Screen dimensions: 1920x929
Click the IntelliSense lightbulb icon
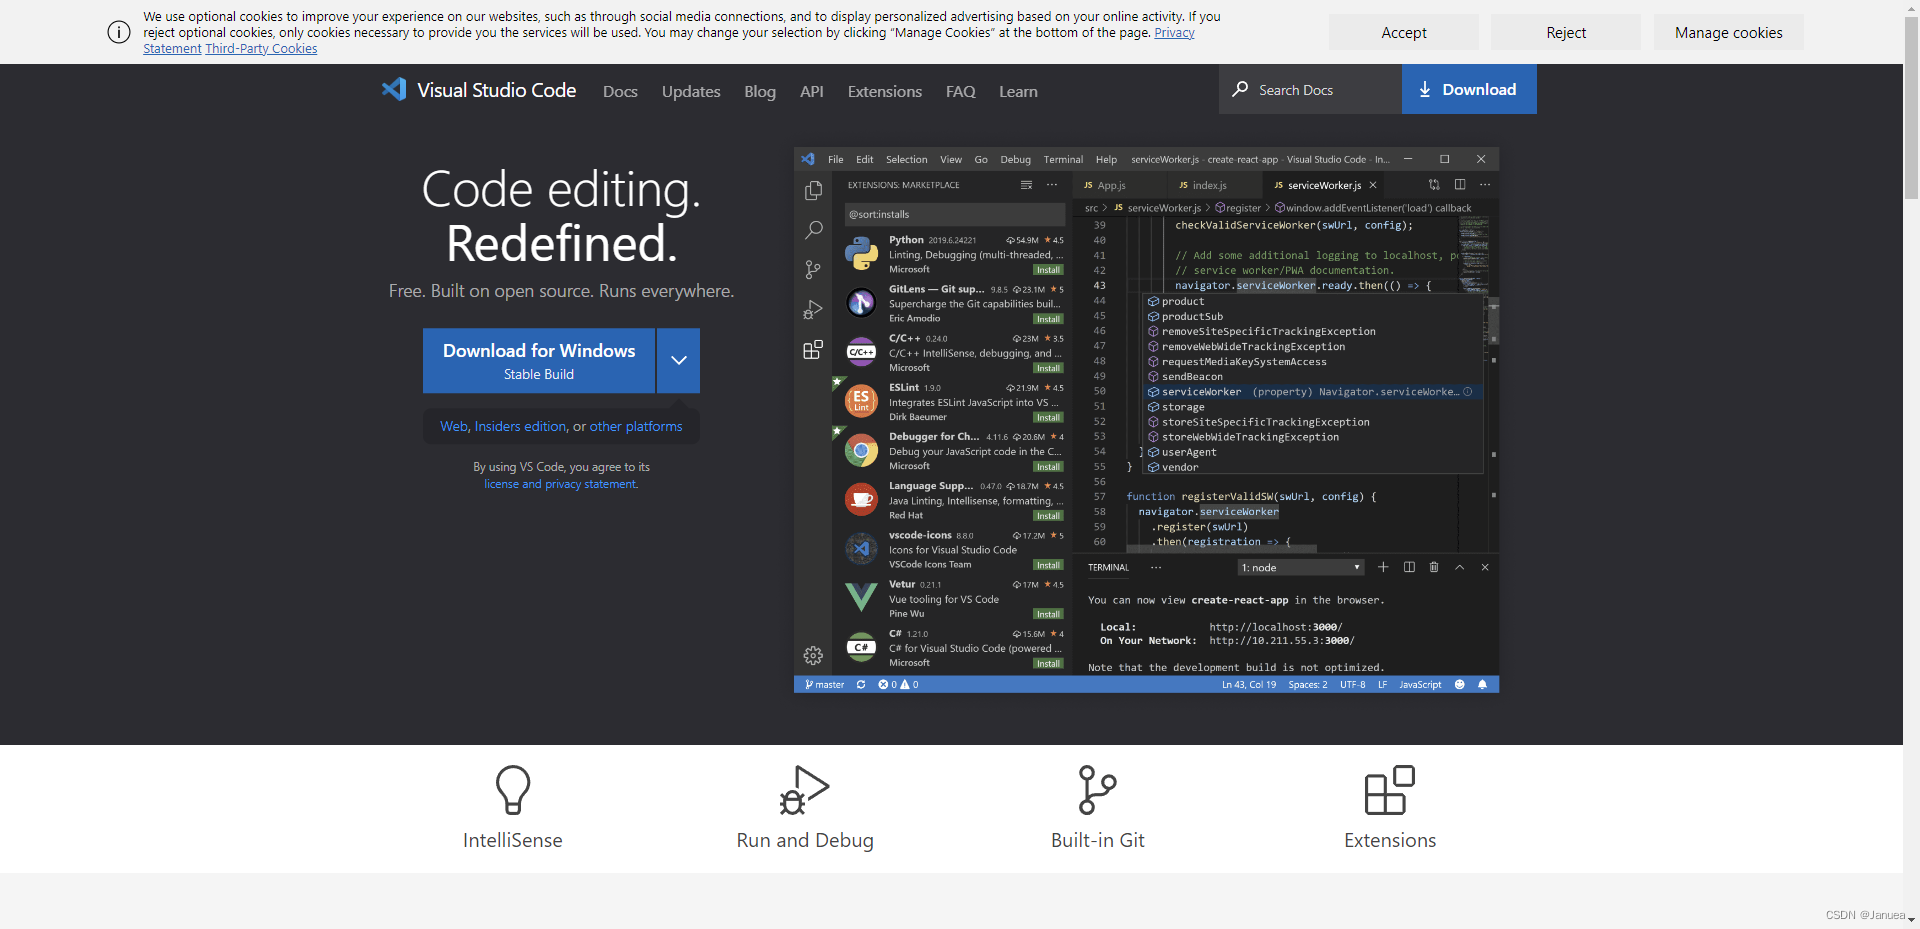(x=513, y=790)
